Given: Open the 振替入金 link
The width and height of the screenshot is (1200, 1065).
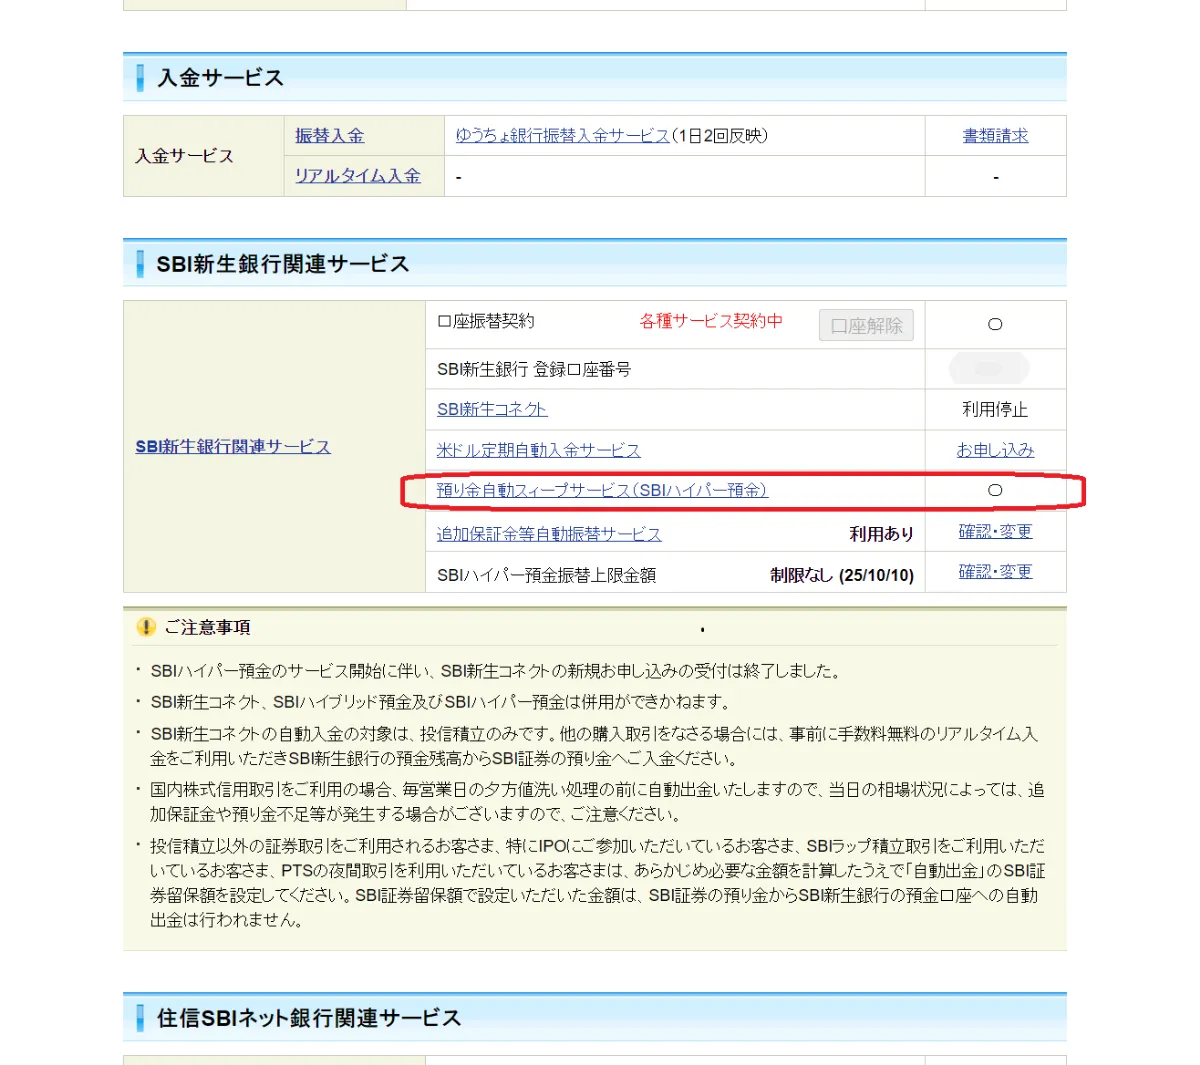Looking at the screenshot, I should pos(329,136).
